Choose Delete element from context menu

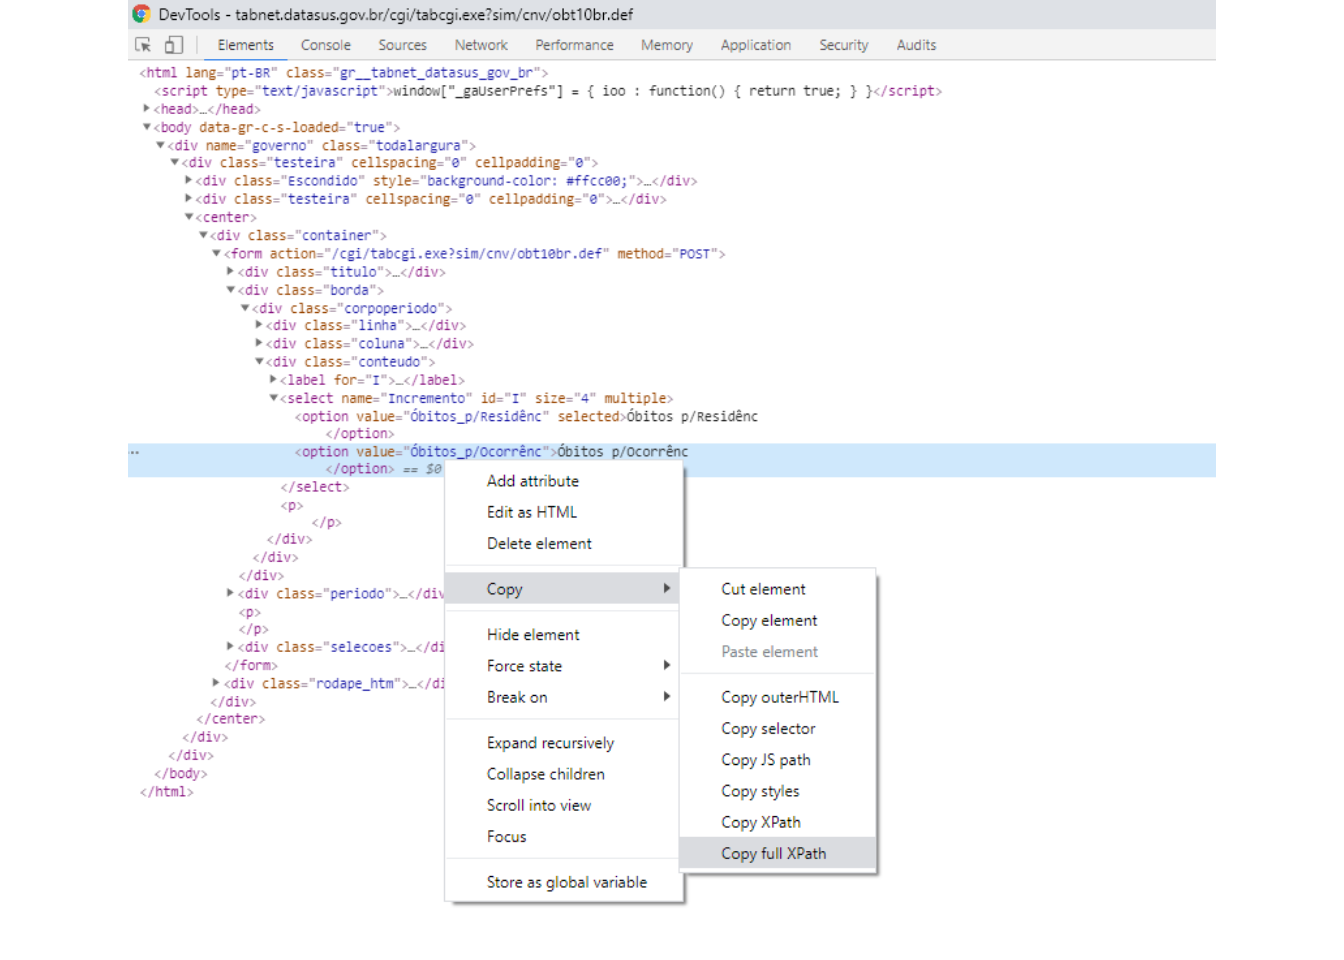[539, 544]
